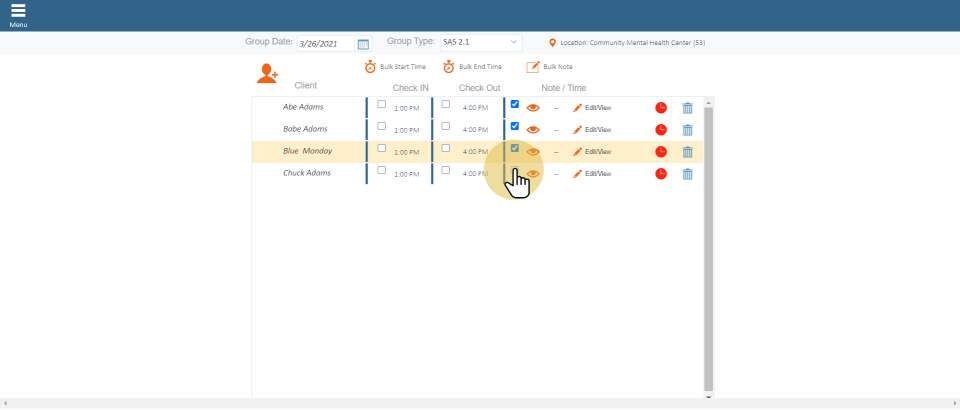Expand the Group Type dropdown
This screenshot has width=960, height=410.
pos(482,43)
